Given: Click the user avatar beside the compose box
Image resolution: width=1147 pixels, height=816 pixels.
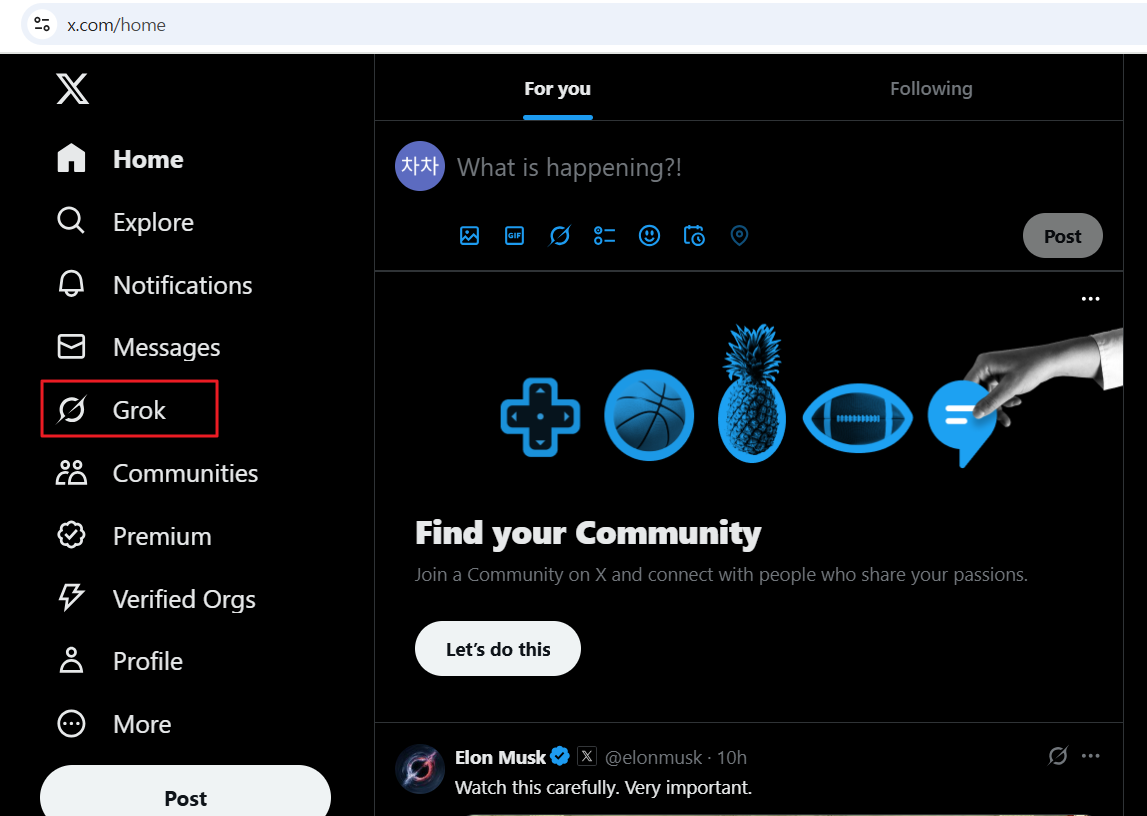Looking at the screenshot, I should 420,166.
